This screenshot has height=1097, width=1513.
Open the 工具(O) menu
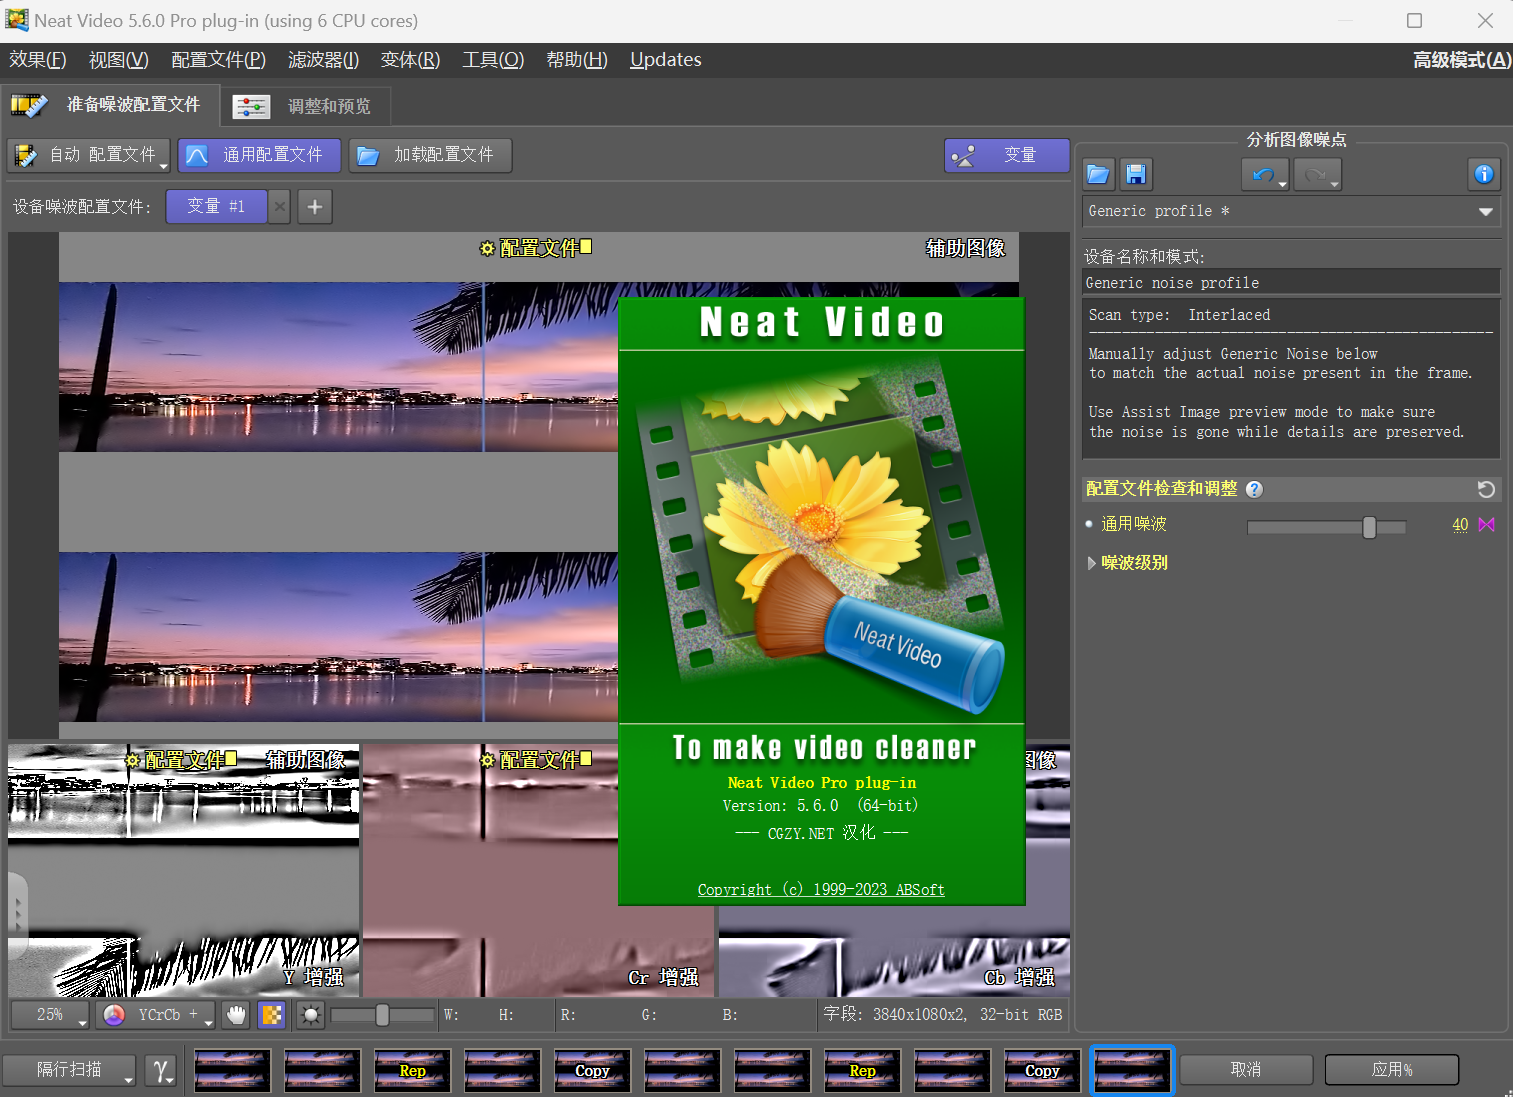pos(493,60)
